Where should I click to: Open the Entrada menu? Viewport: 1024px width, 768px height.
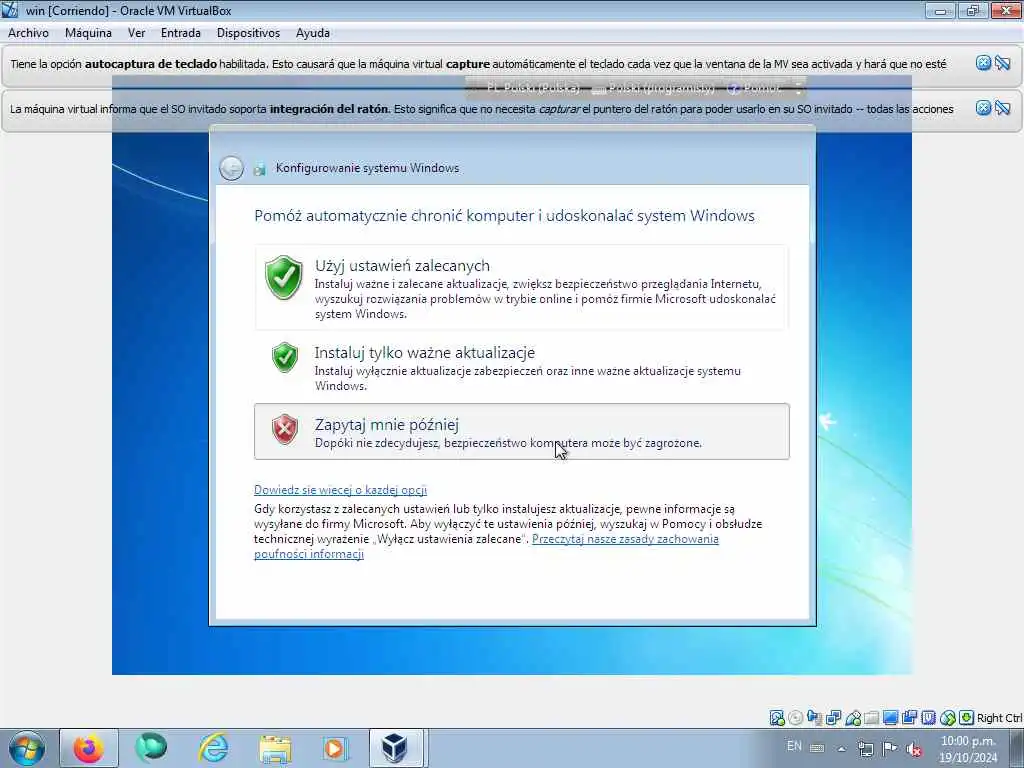pyautogui.click(x=181, y=33)
